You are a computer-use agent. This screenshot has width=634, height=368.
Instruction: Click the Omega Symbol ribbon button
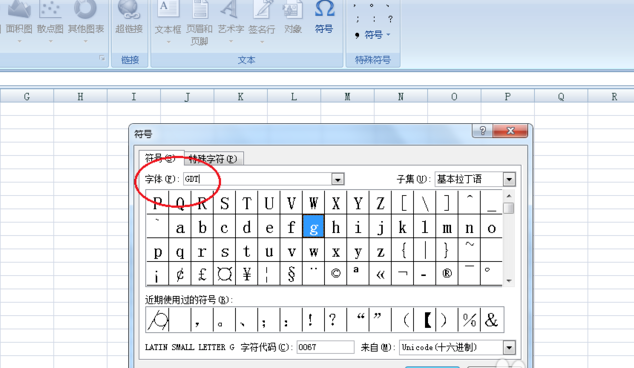tap(324, 18)
